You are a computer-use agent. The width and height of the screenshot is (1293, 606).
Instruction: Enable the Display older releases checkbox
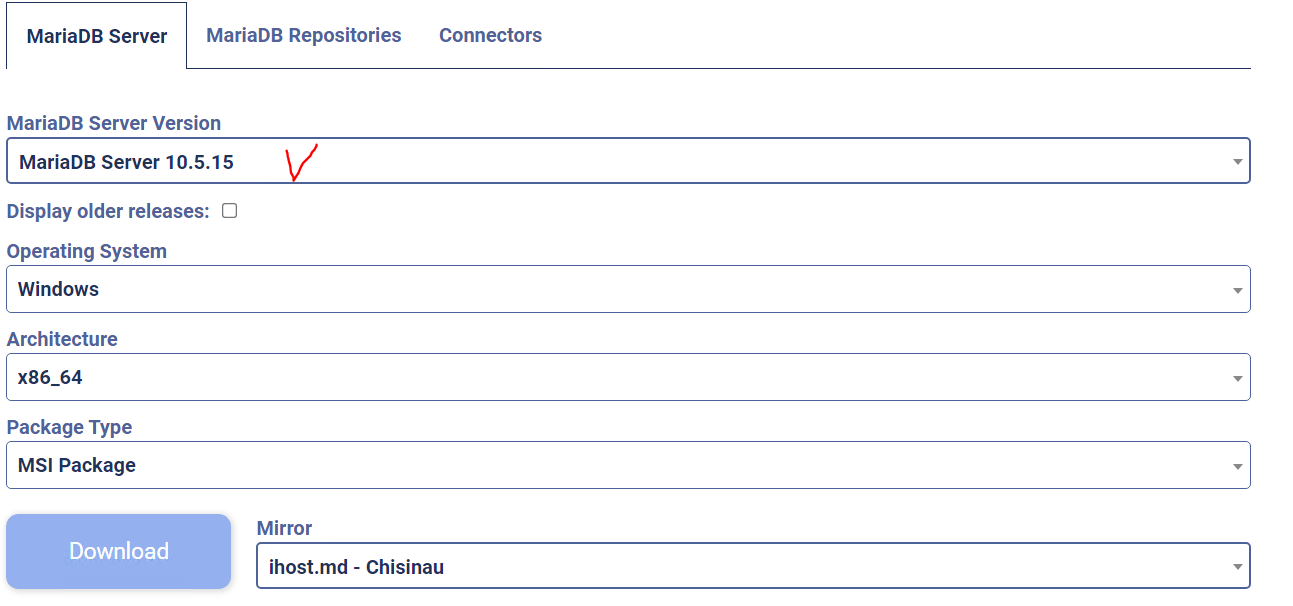click(x=230, y=211)
